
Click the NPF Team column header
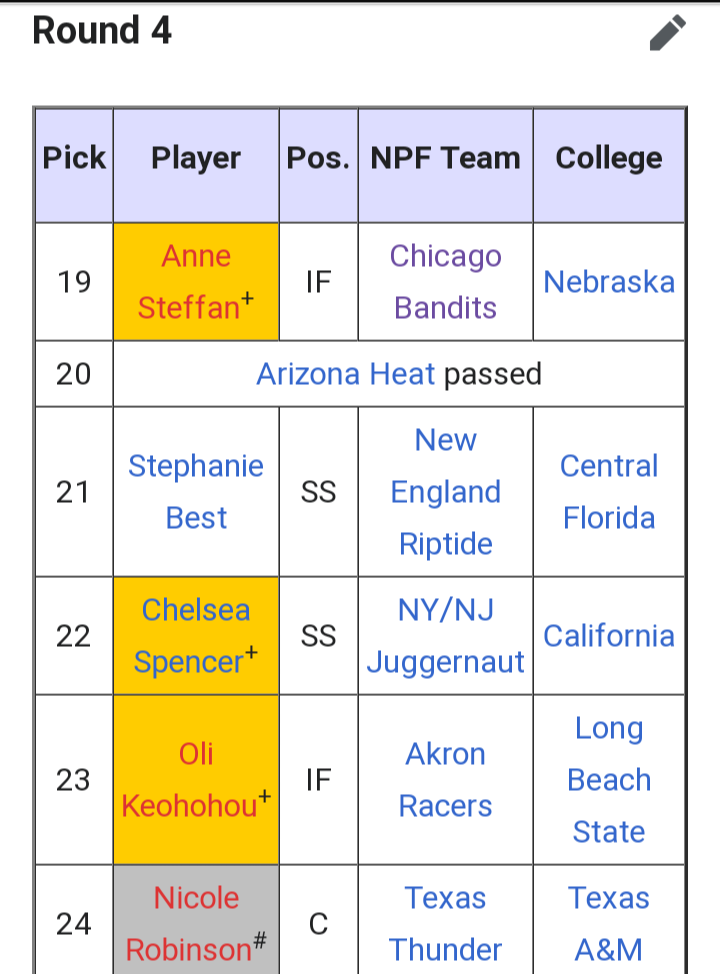click(x=445, y=158)
